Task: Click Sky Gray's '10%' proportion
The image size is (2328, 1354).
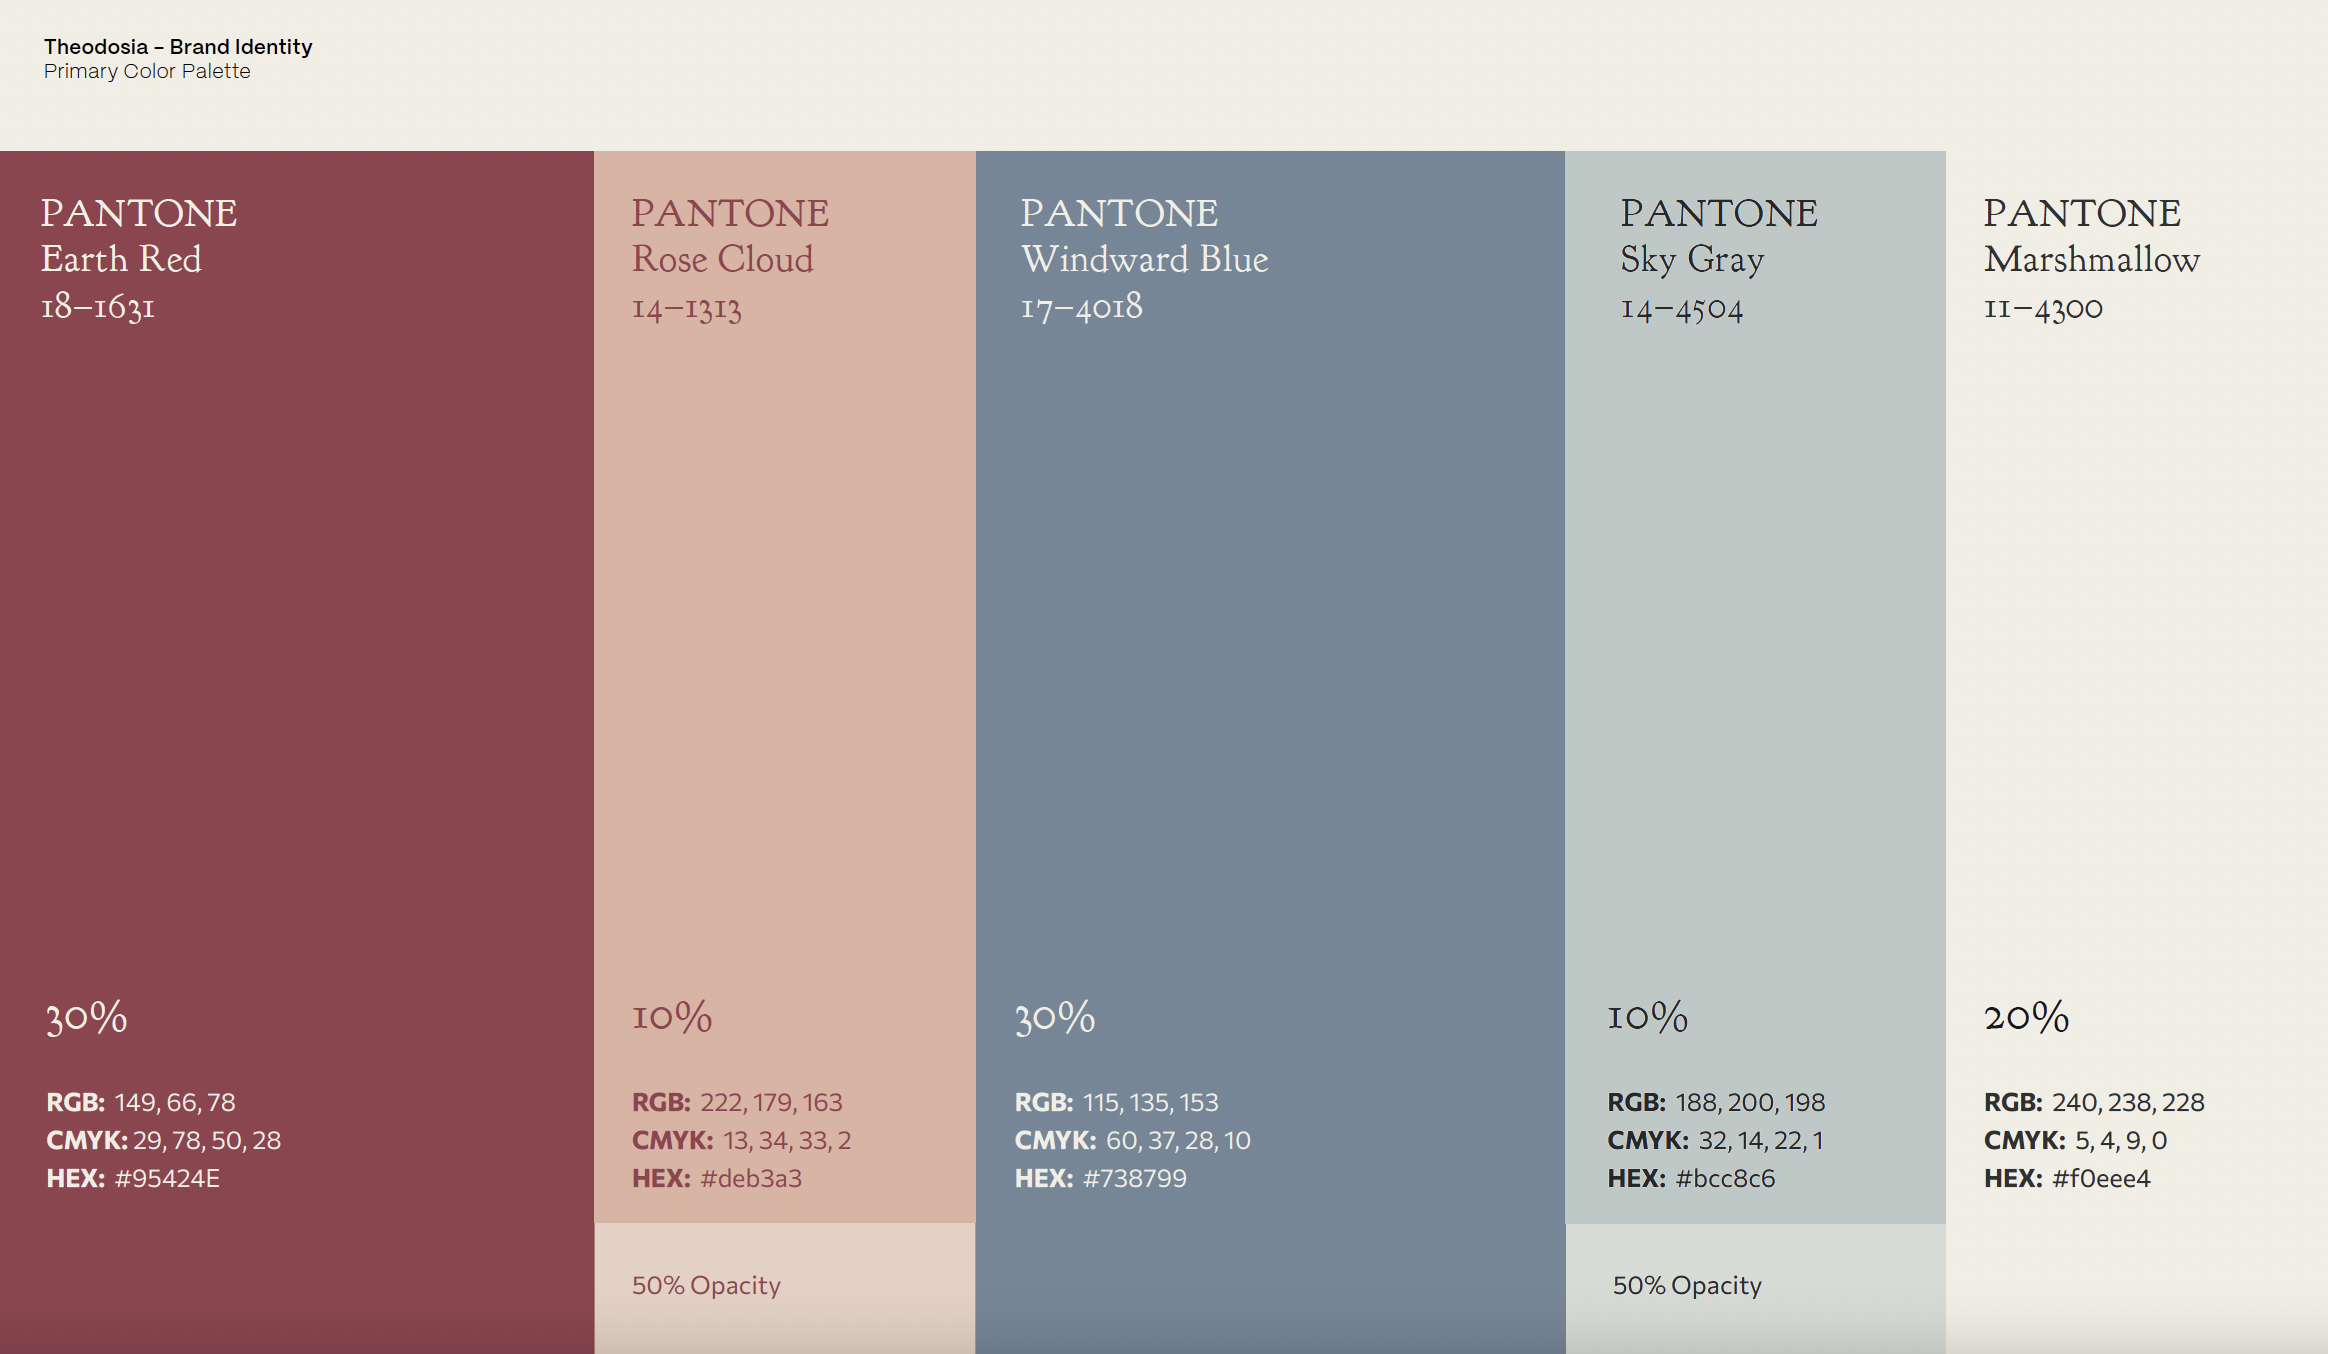Action: 1648,1016
